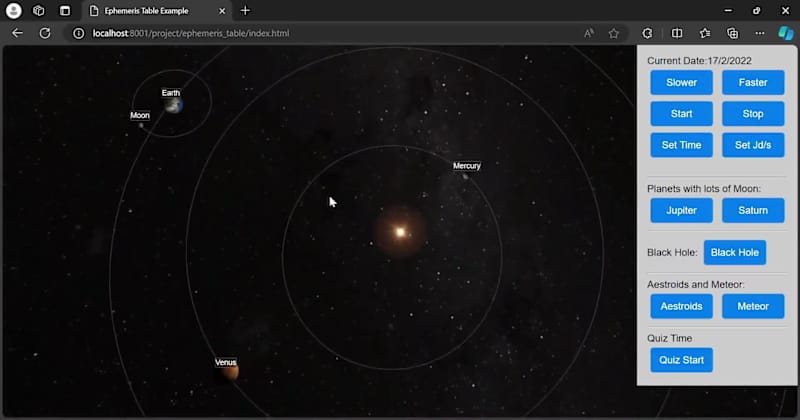Click the Moon label

(140, 115)
